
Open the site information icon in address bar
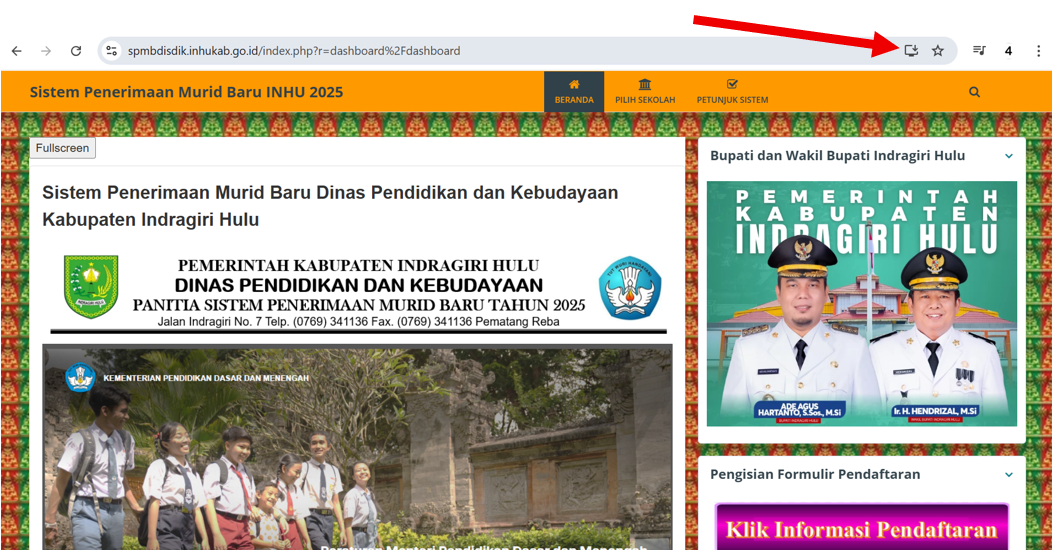click(112, 51)
